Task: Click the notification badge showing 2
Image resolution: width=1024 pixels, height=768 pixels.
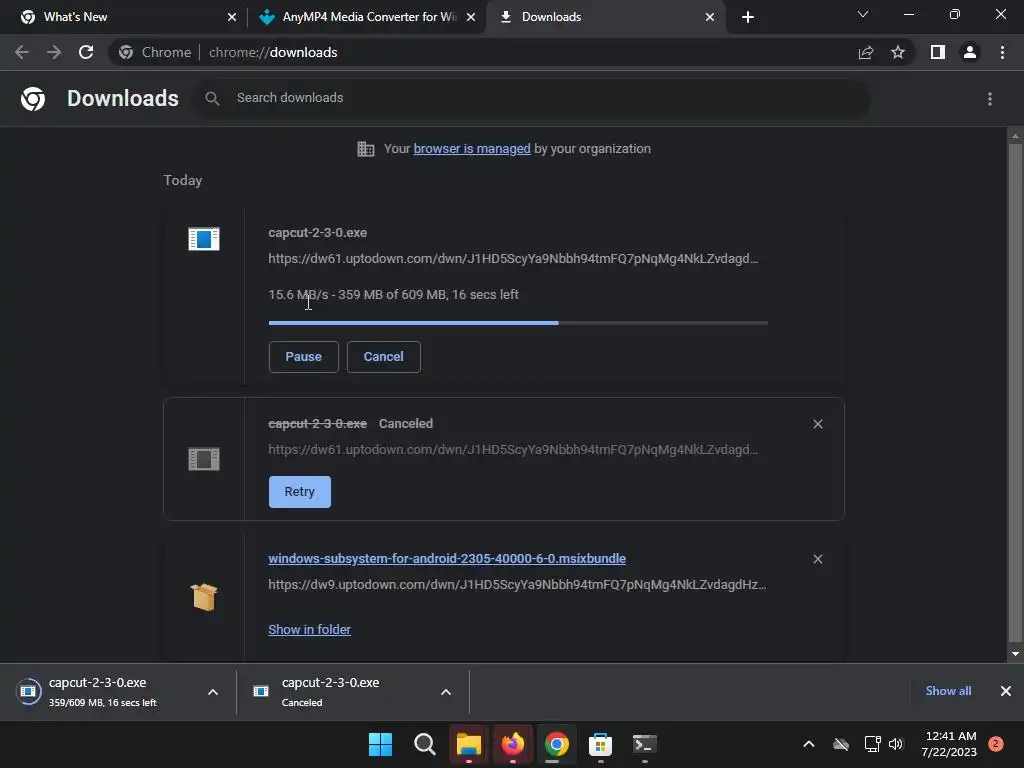Action: click(x=996, y=744)
